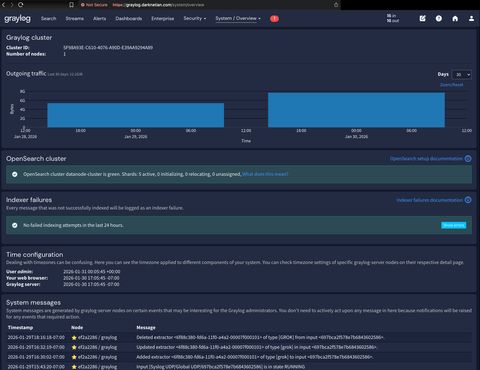
Task: Open the red notifications badge
Action: point(274,19)
